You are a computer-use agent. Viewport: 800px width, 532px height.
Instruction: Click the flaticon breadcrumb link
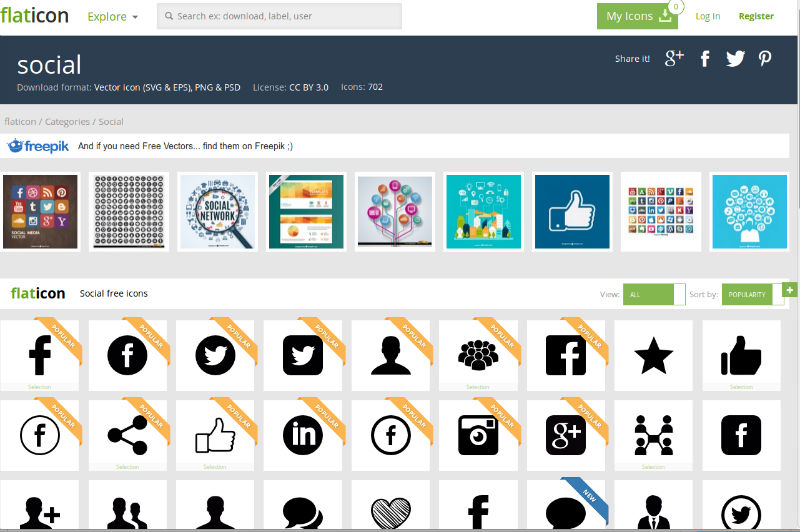[20, 121]
